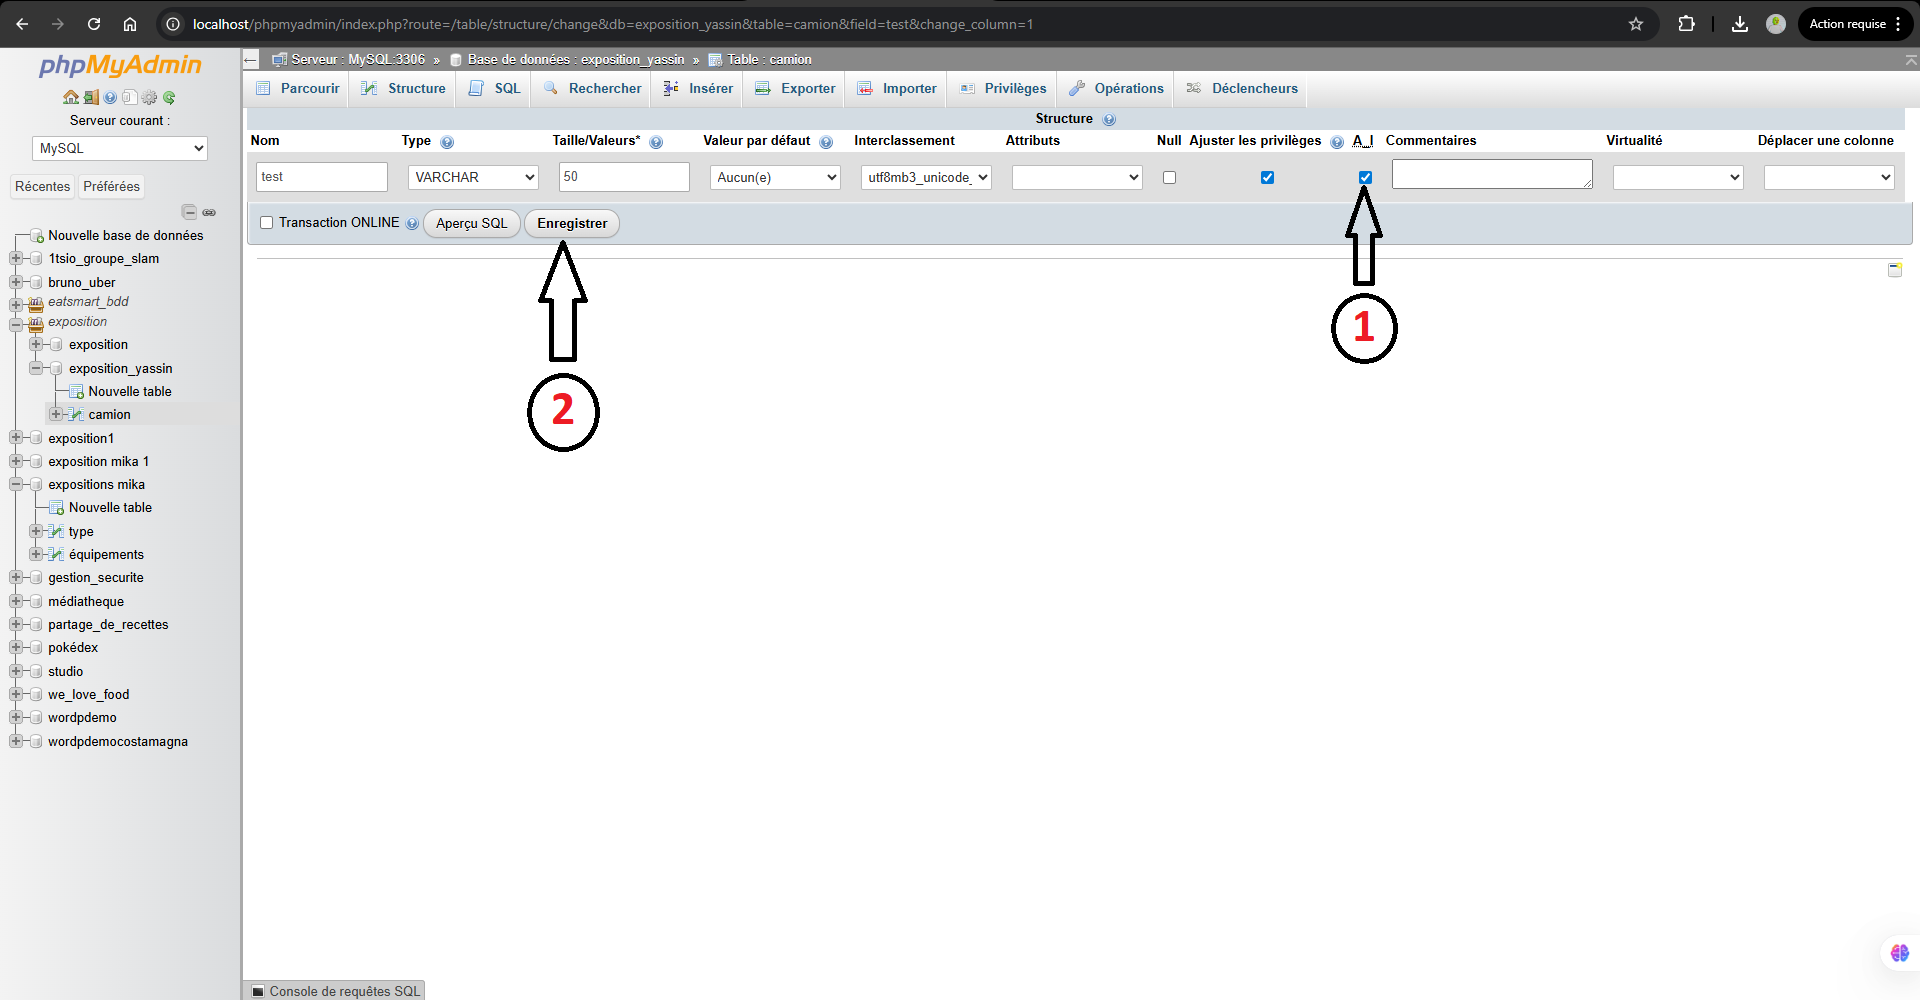Expand the exposition1 database in the sidebar
The height and width of the screenshot is (1000, 1920).
coord(16,438)
